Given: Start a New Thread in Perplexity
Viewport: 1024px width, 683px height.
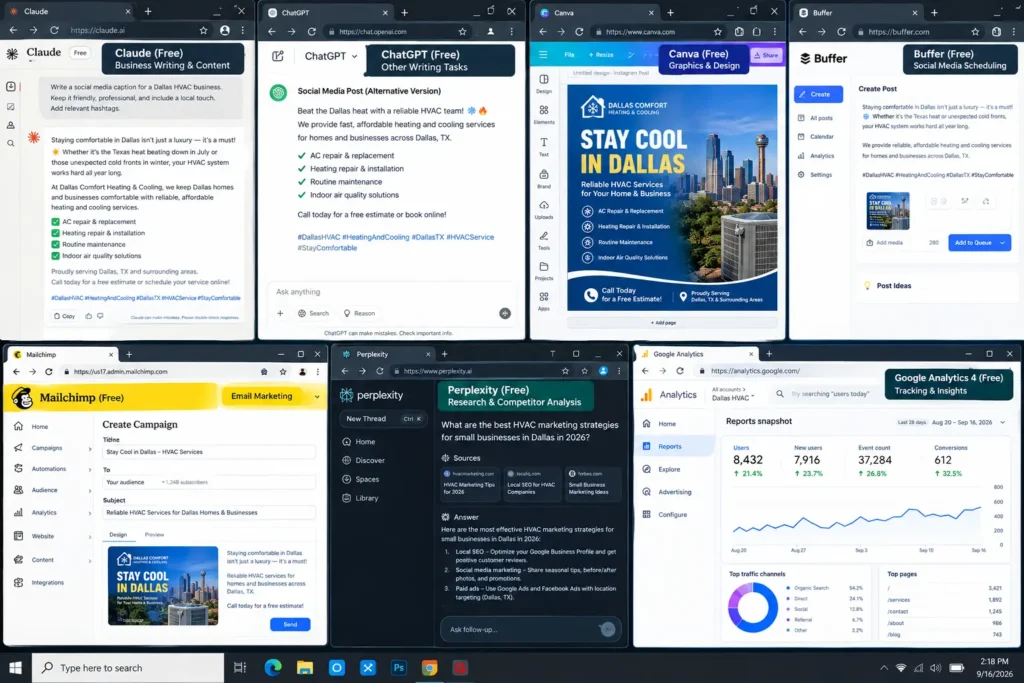Looking at the screenshot, I should [383, 419].
